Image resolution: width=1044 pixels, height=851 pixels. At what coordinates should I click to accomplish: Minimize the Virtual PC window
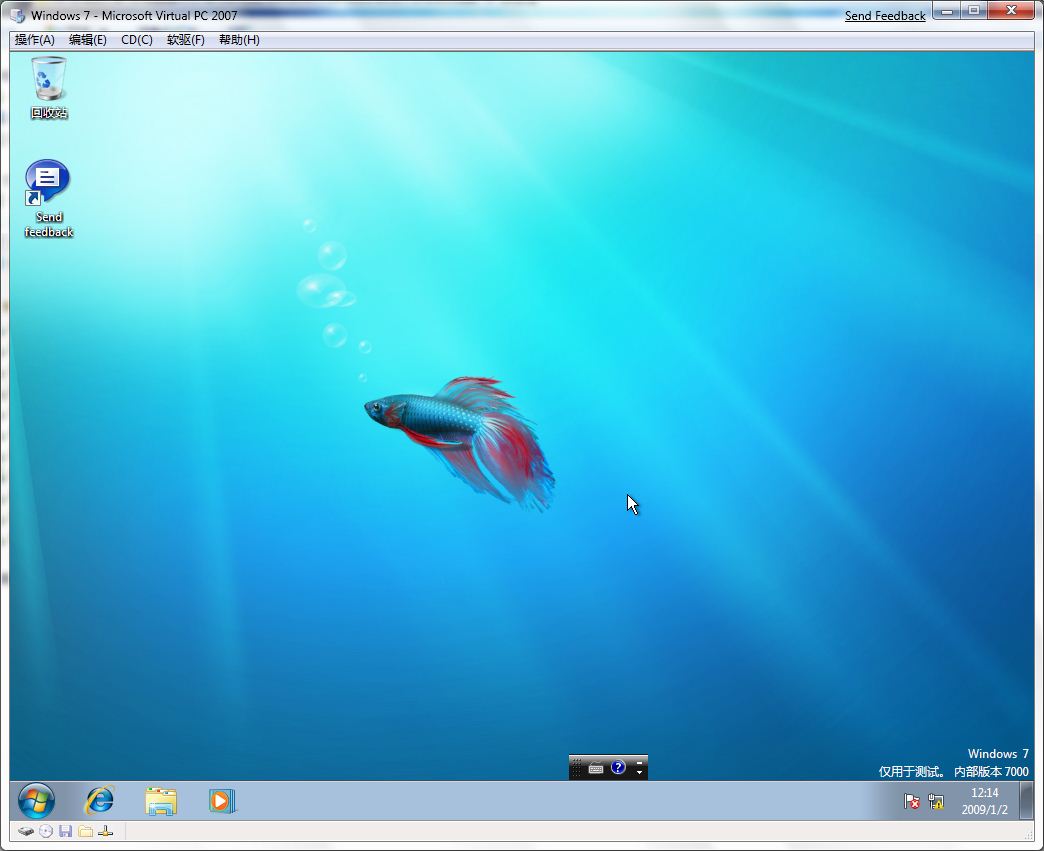(947, 11)
